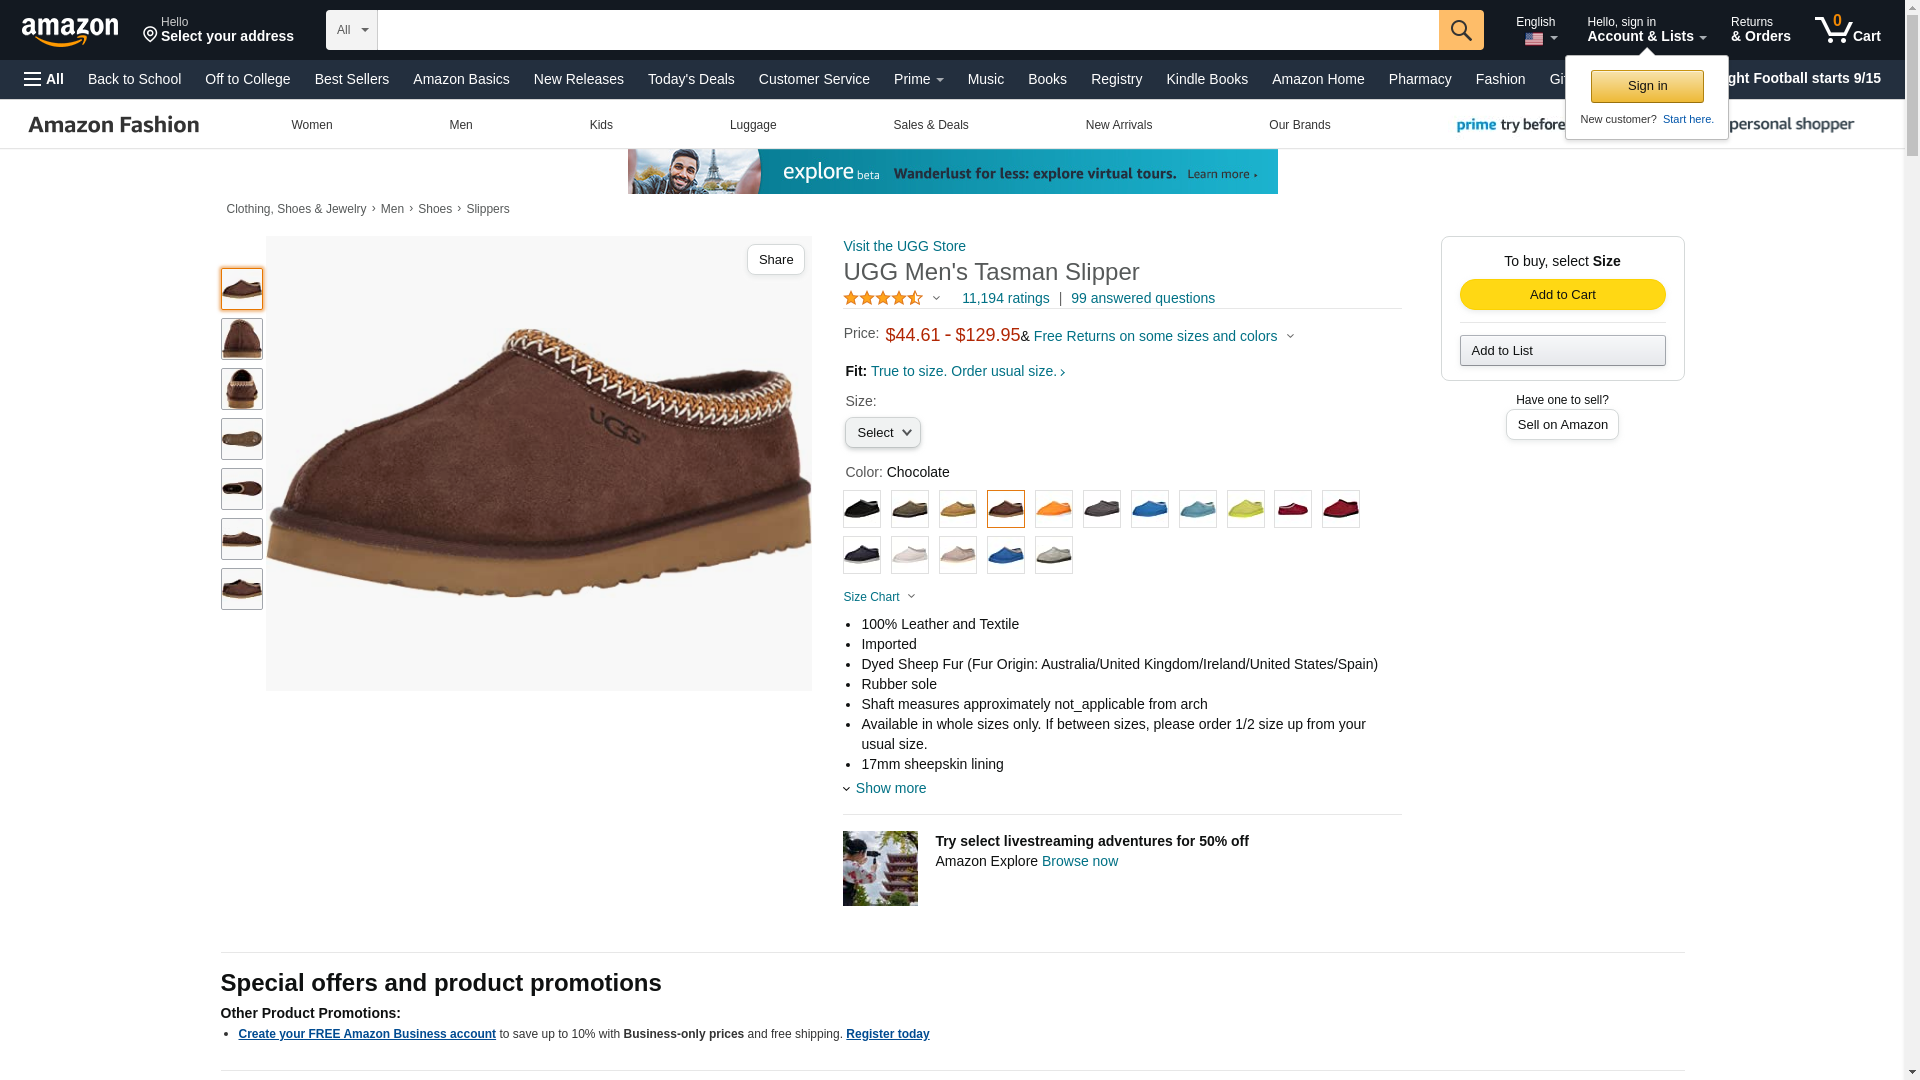Image resolution: width=1920 pixels, height=1080 pixels.
Task: Click the slipper sole view thumbnail
Action: coord(242,439)
